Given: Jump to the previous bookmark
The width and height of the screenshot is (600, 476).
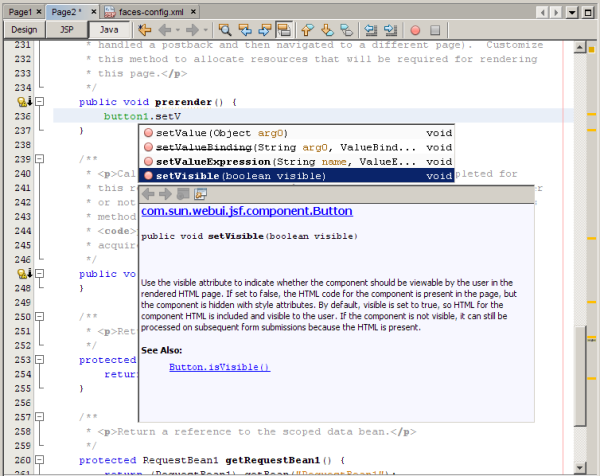Looking at the screenshot, I should 307,30.
